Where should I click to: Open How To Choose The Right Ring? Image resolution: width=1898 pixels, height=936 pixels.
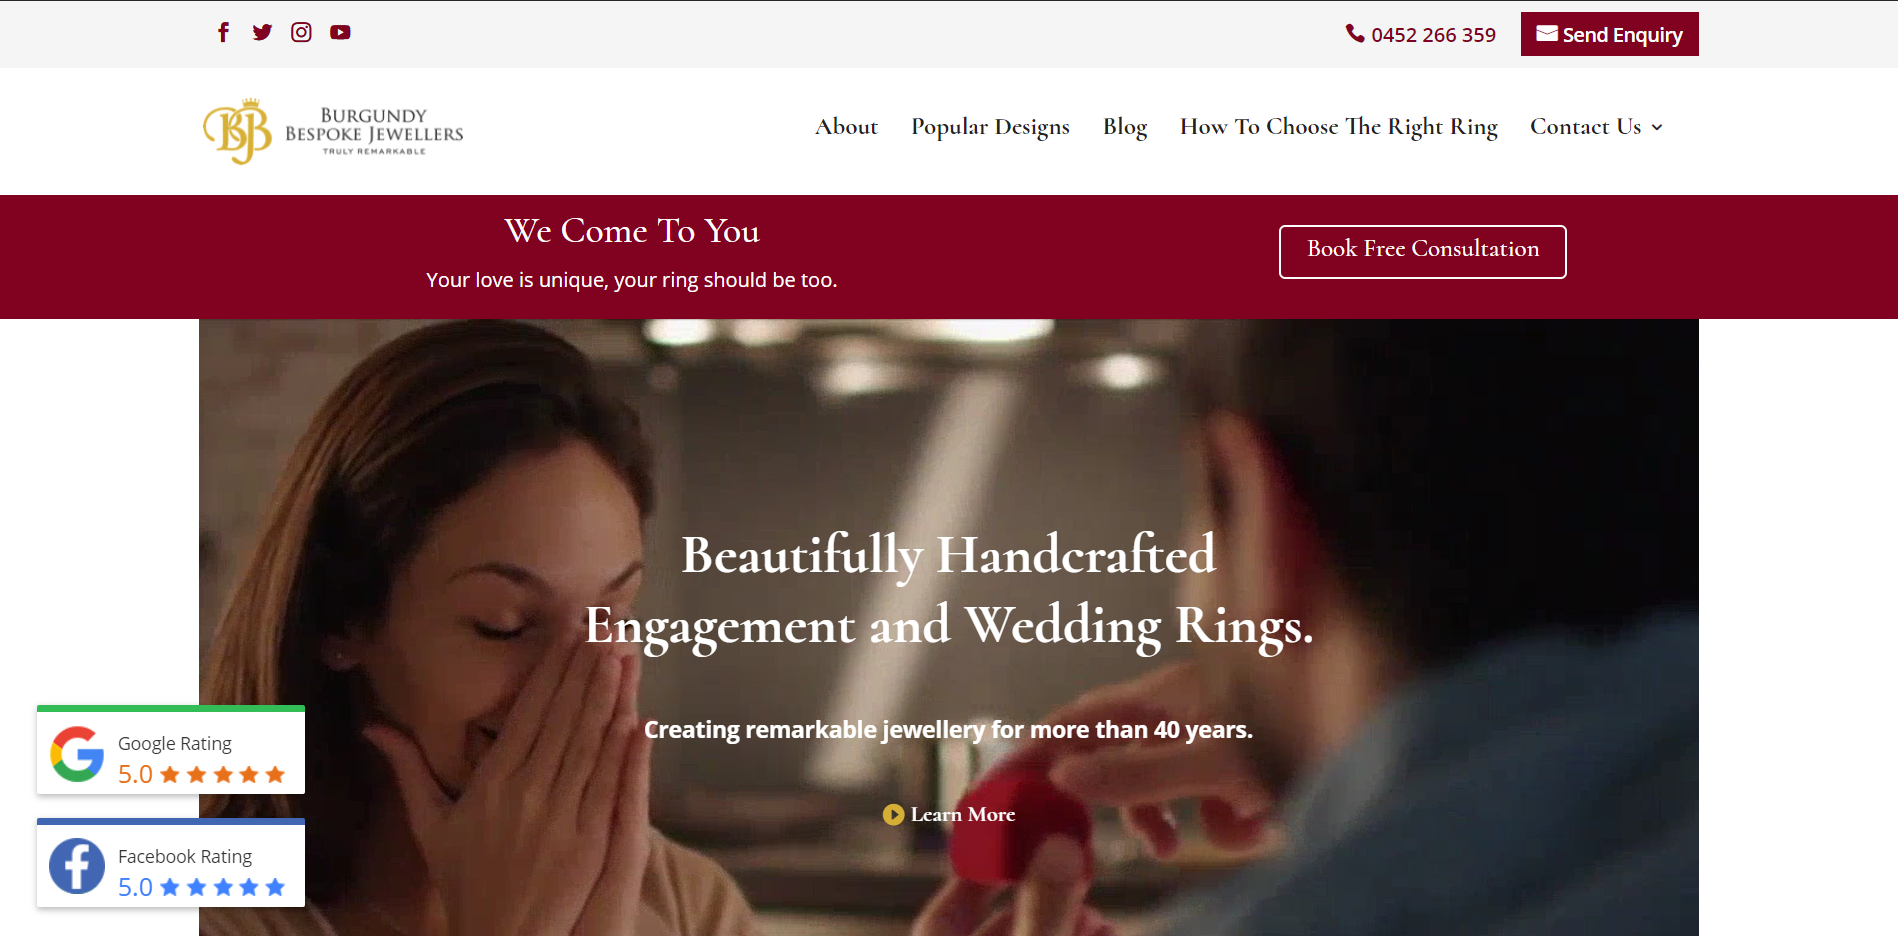1339,127
